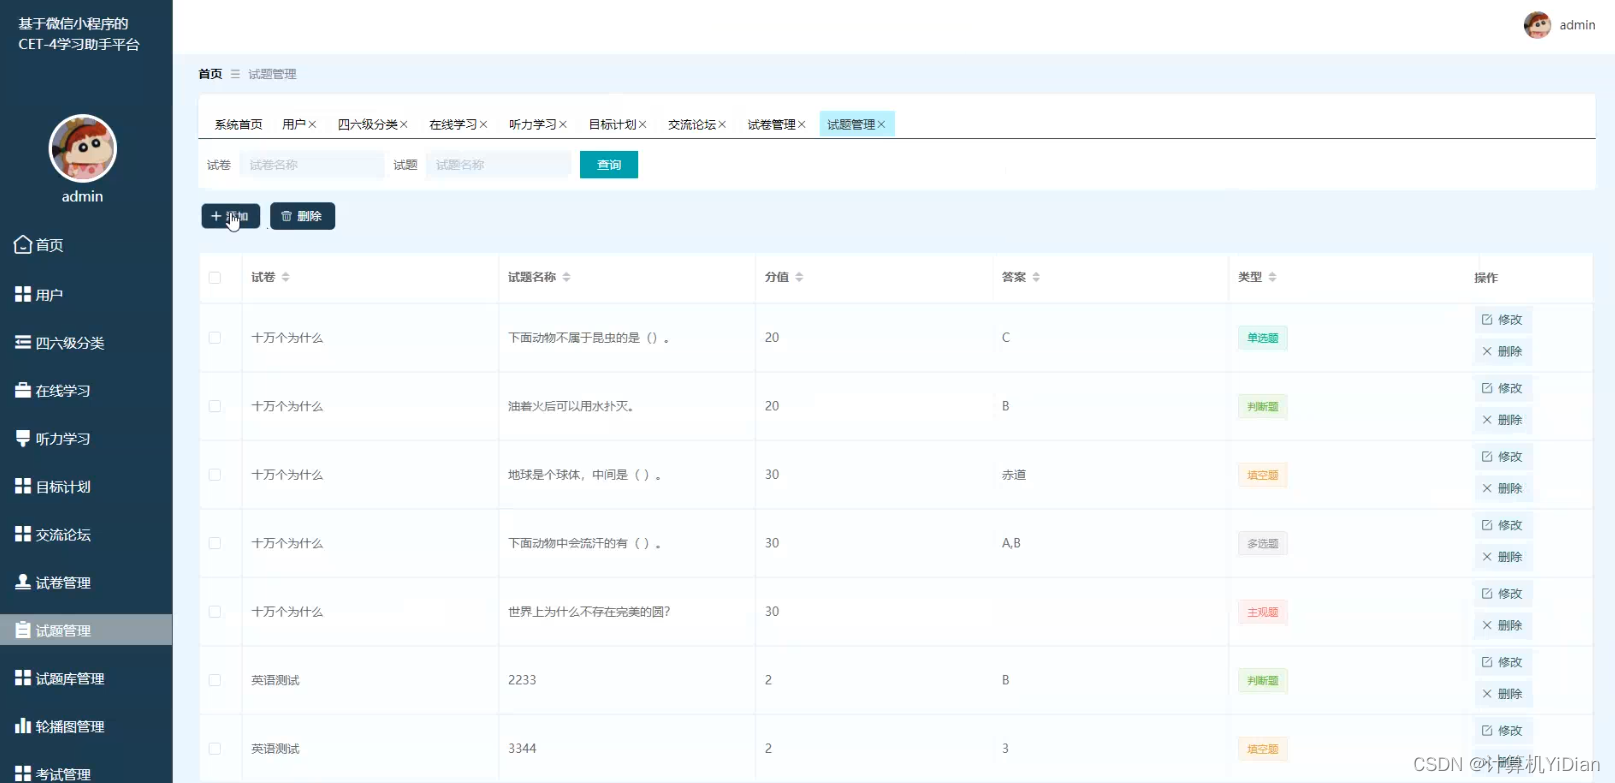The width and height of the screenshot is (1615, 783).
Task: Click the 首页 breadcrumb link
Action: click(210, 74)
